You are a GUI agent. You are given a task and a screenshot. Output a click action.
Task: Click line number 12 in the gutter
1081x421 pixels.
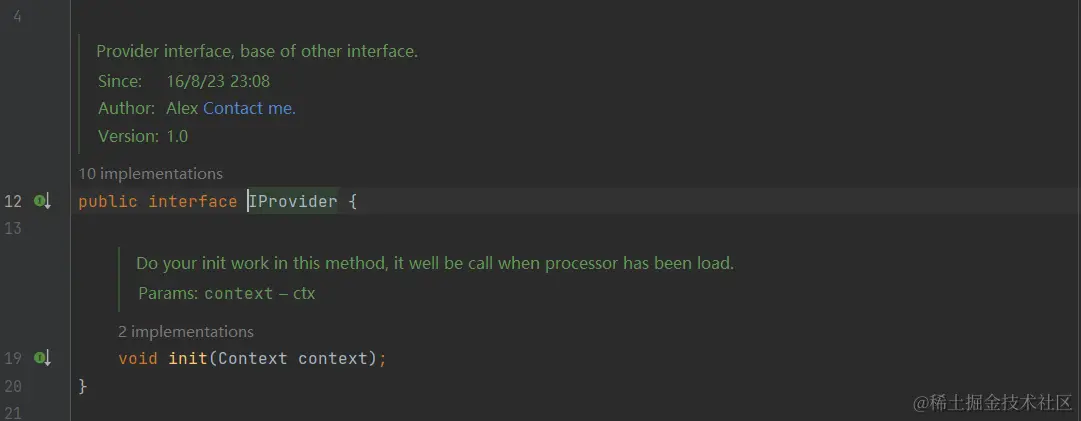pos(13,201)
